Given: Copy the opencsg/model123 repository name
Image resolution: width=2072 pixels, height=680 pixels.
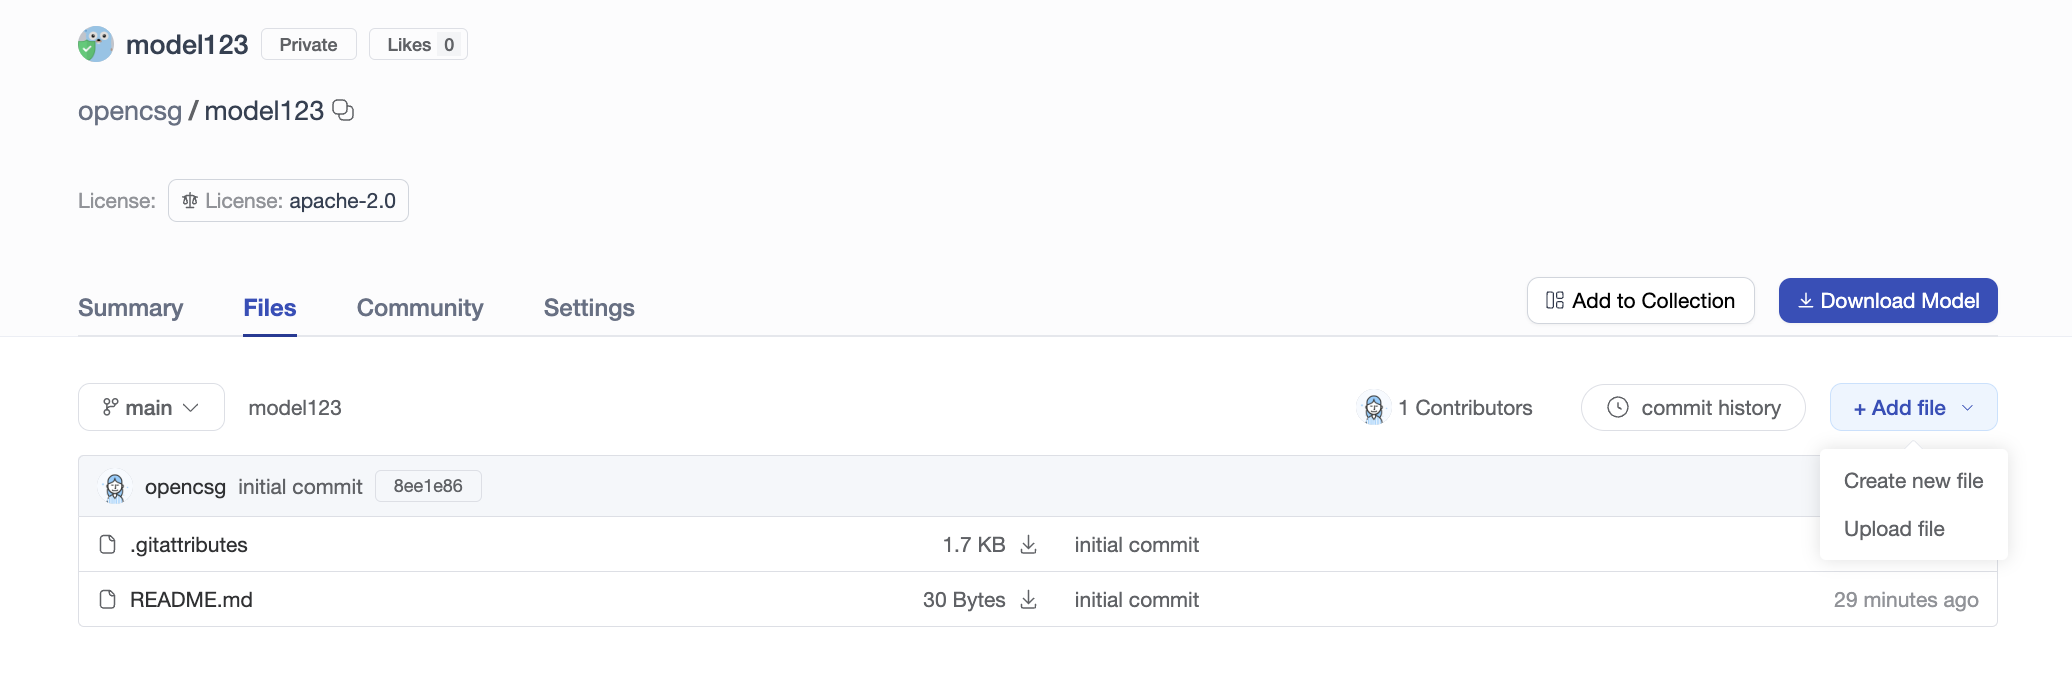Looking at the screenshot, I should 343,110.
